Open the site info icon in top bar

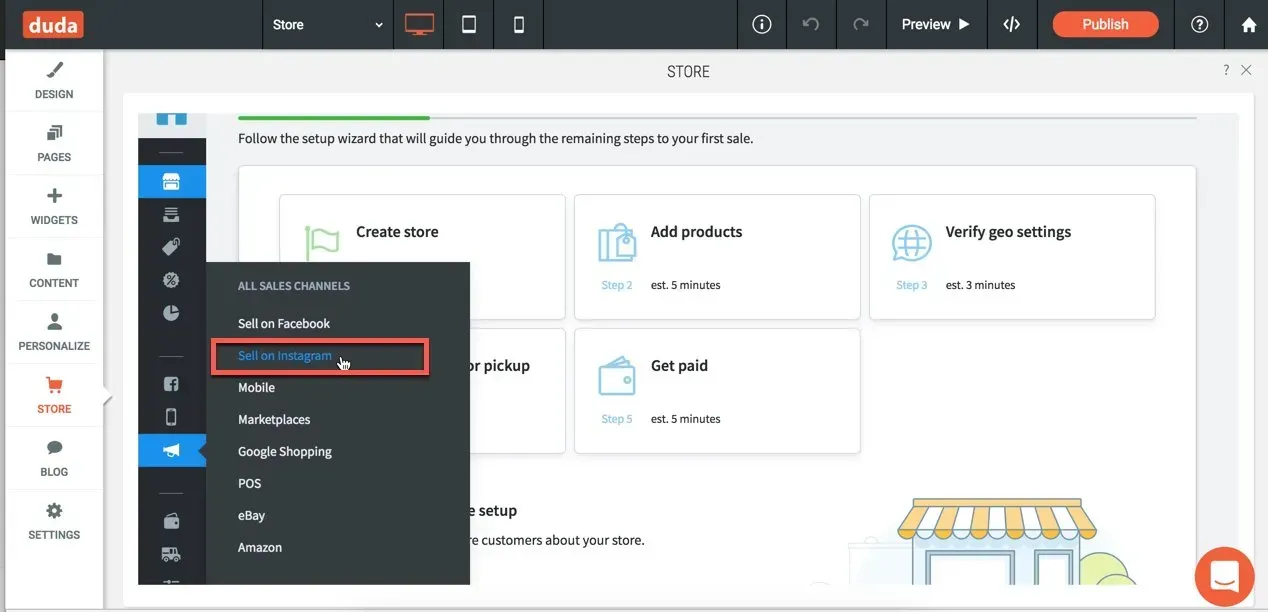pyautogui.click(x=762, y=25)
